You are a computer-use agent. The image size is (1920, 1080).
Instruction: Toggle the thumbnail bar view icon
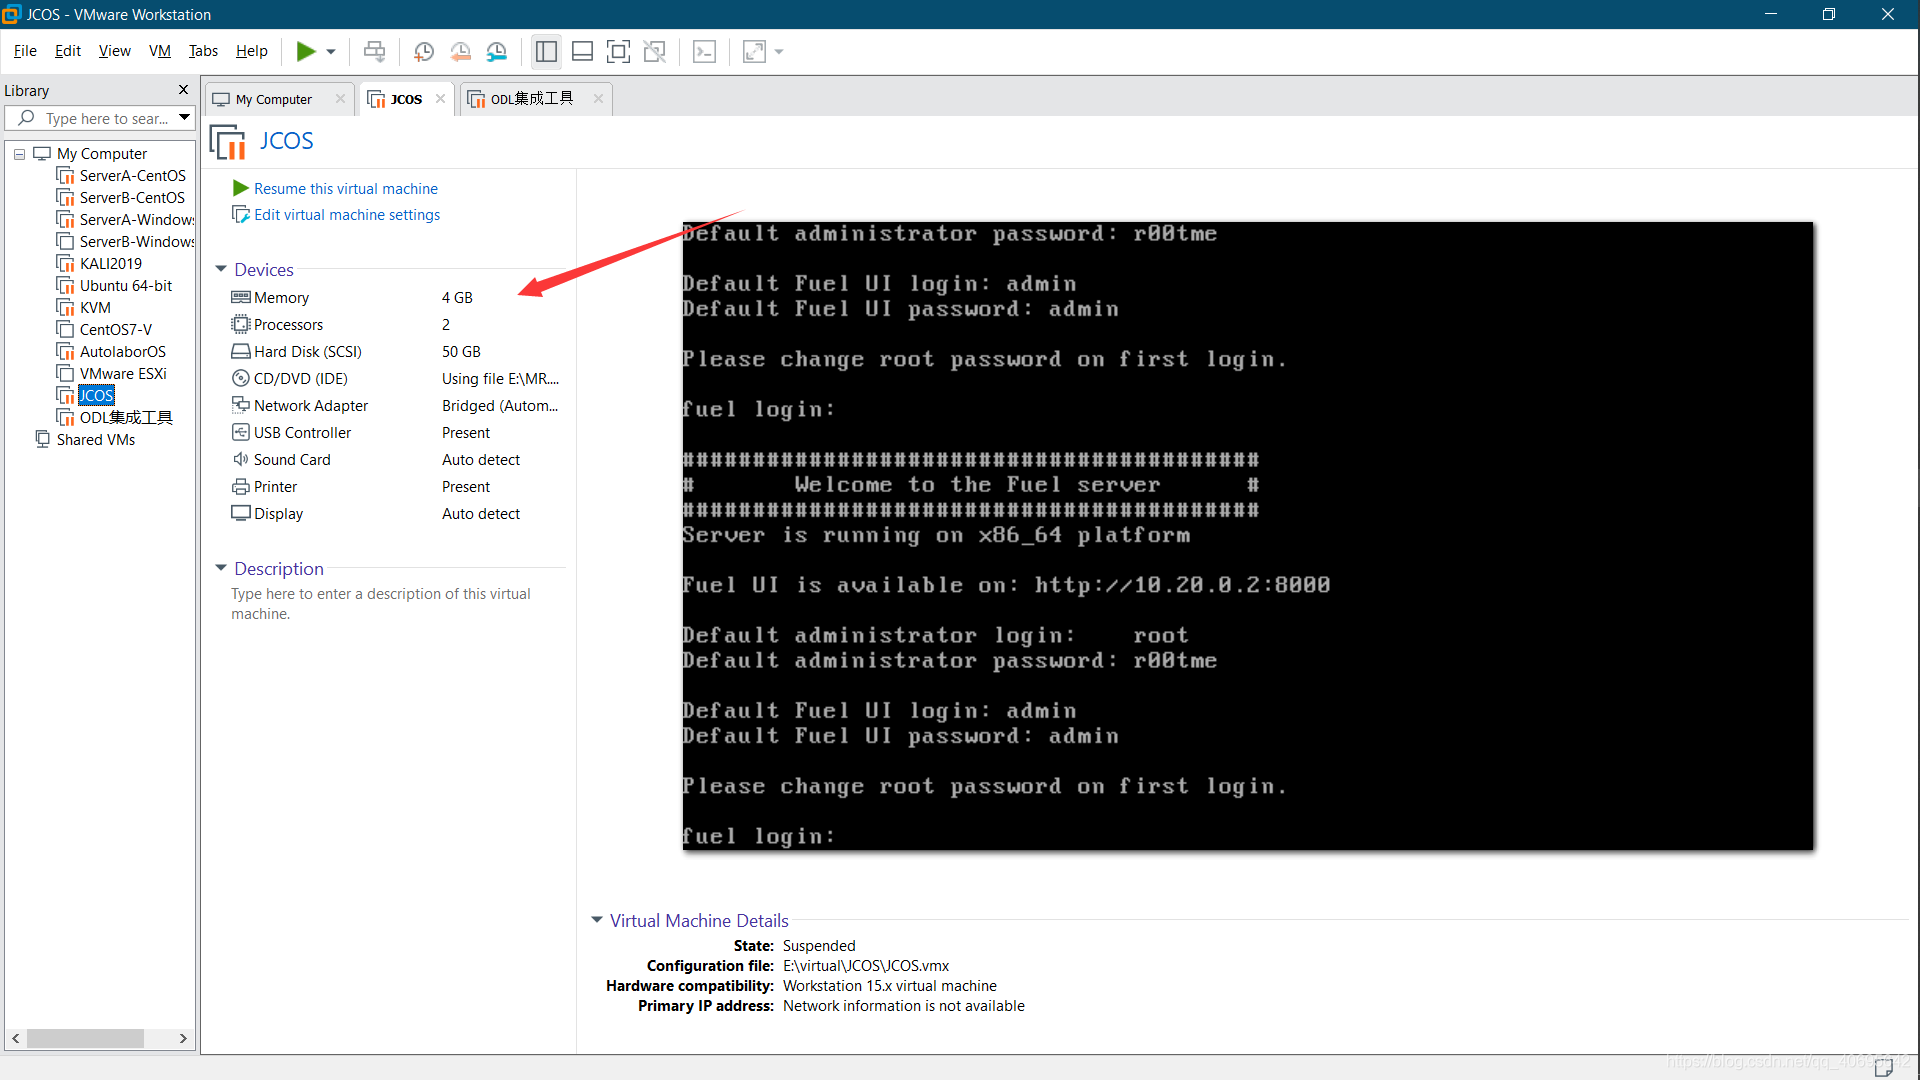pos(582,51)
